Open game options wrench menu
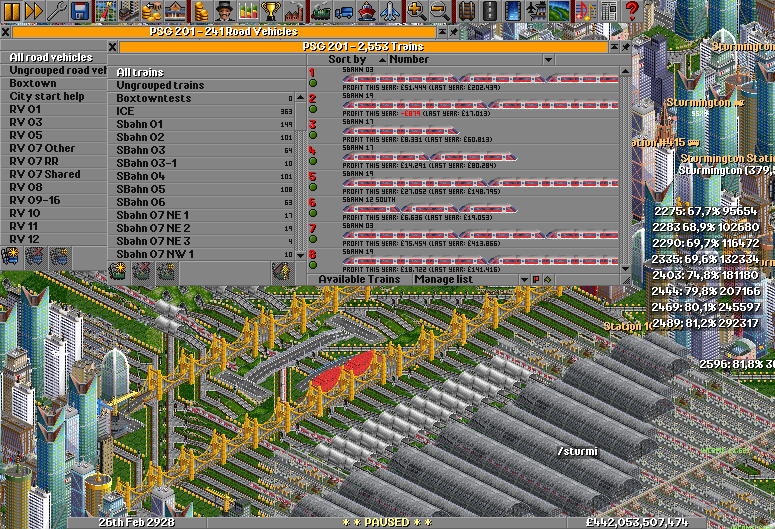 (x=57, y=11)
